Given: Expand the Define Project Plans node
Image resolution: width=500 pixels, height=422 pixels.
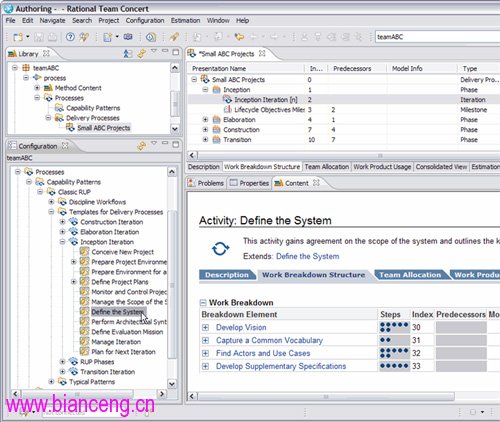Looking at the screenshot, I should click(74, 282).
